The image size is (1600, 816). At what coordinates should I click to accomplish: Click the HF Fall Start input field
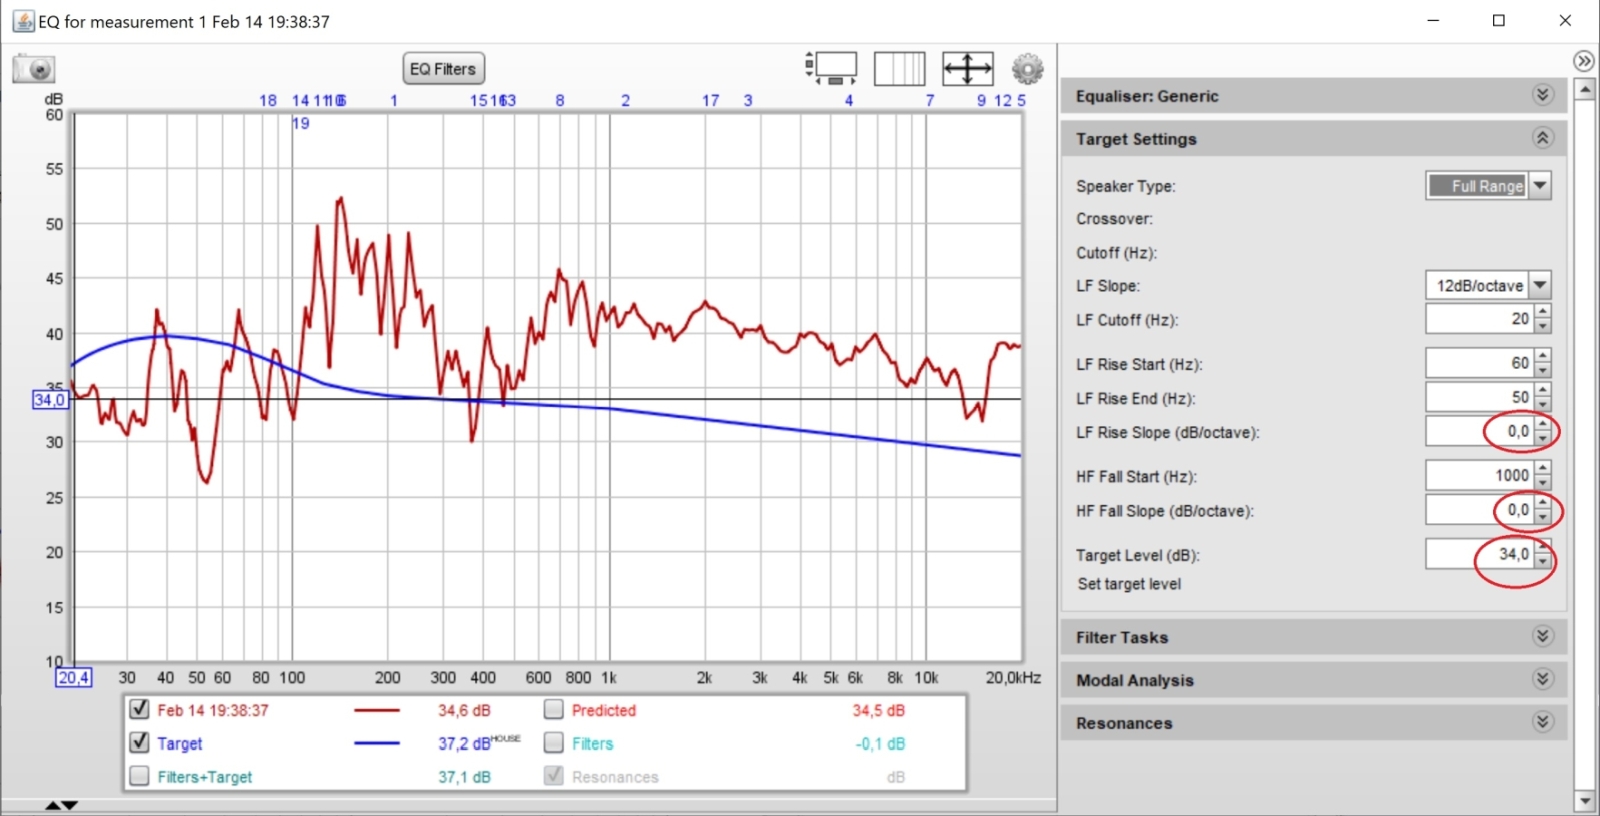tap(1478, 476)
